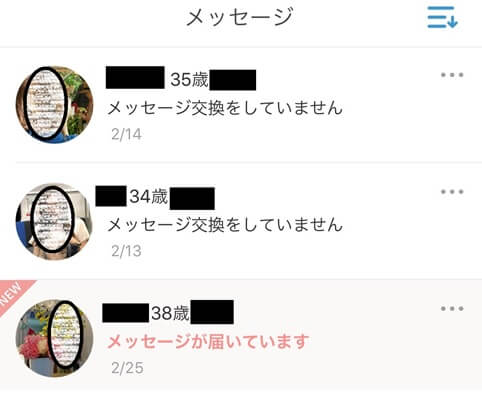Screen dimensions: 482x415
Task: Open the 35歳 conversation dated 2/14
Action: tap(241, 105)
